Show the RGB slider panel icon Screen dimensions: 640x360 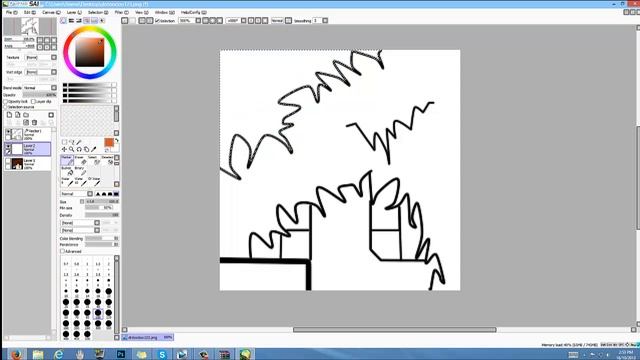click(71, 20)
